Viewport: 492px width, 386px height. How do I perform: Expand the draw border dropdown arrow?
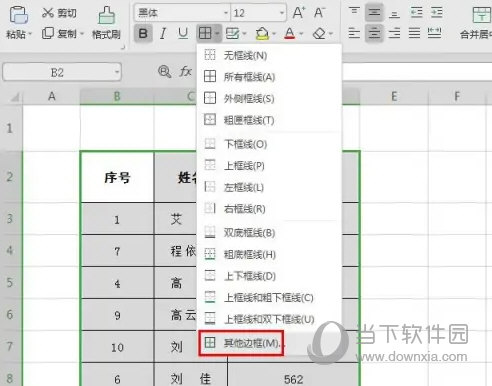[x=244, y=34]
